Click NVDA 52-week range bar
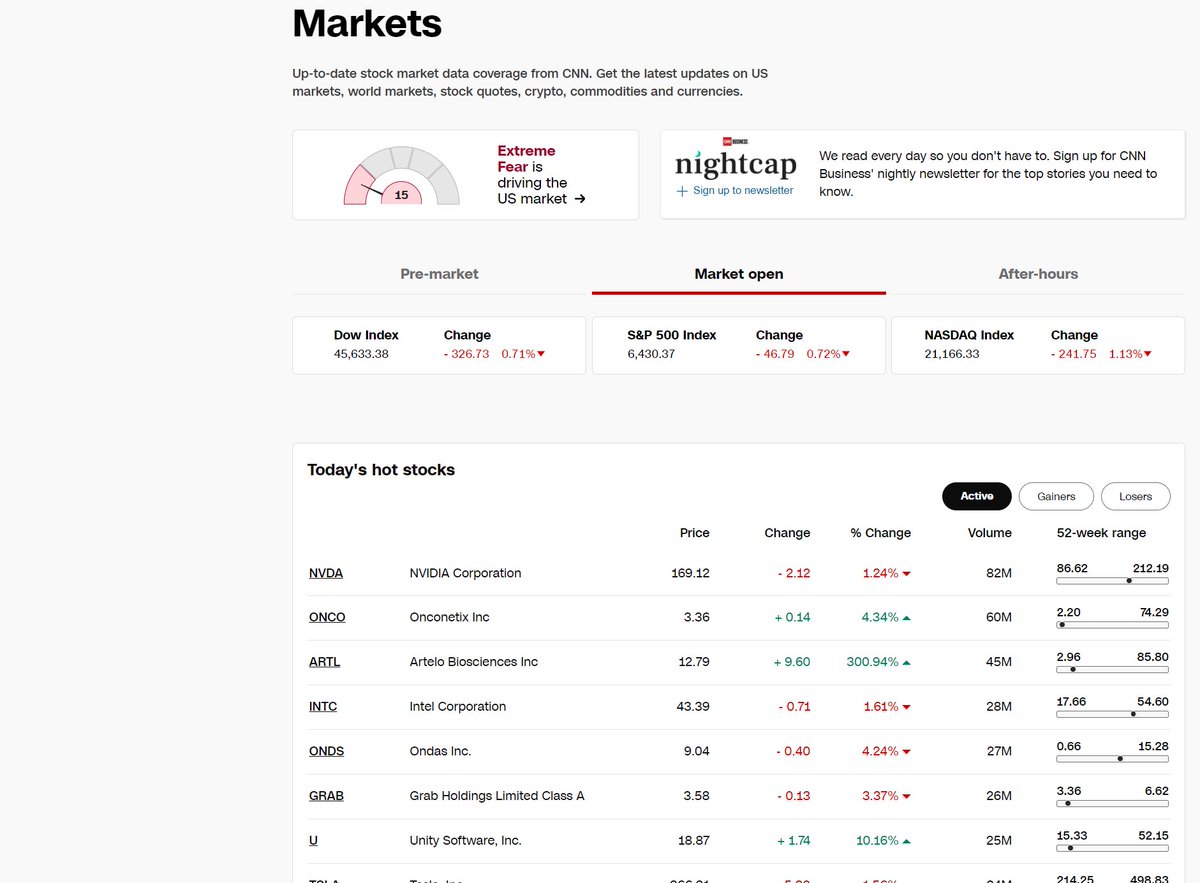Screen dimensions: 1200x883 (1112, 580)
